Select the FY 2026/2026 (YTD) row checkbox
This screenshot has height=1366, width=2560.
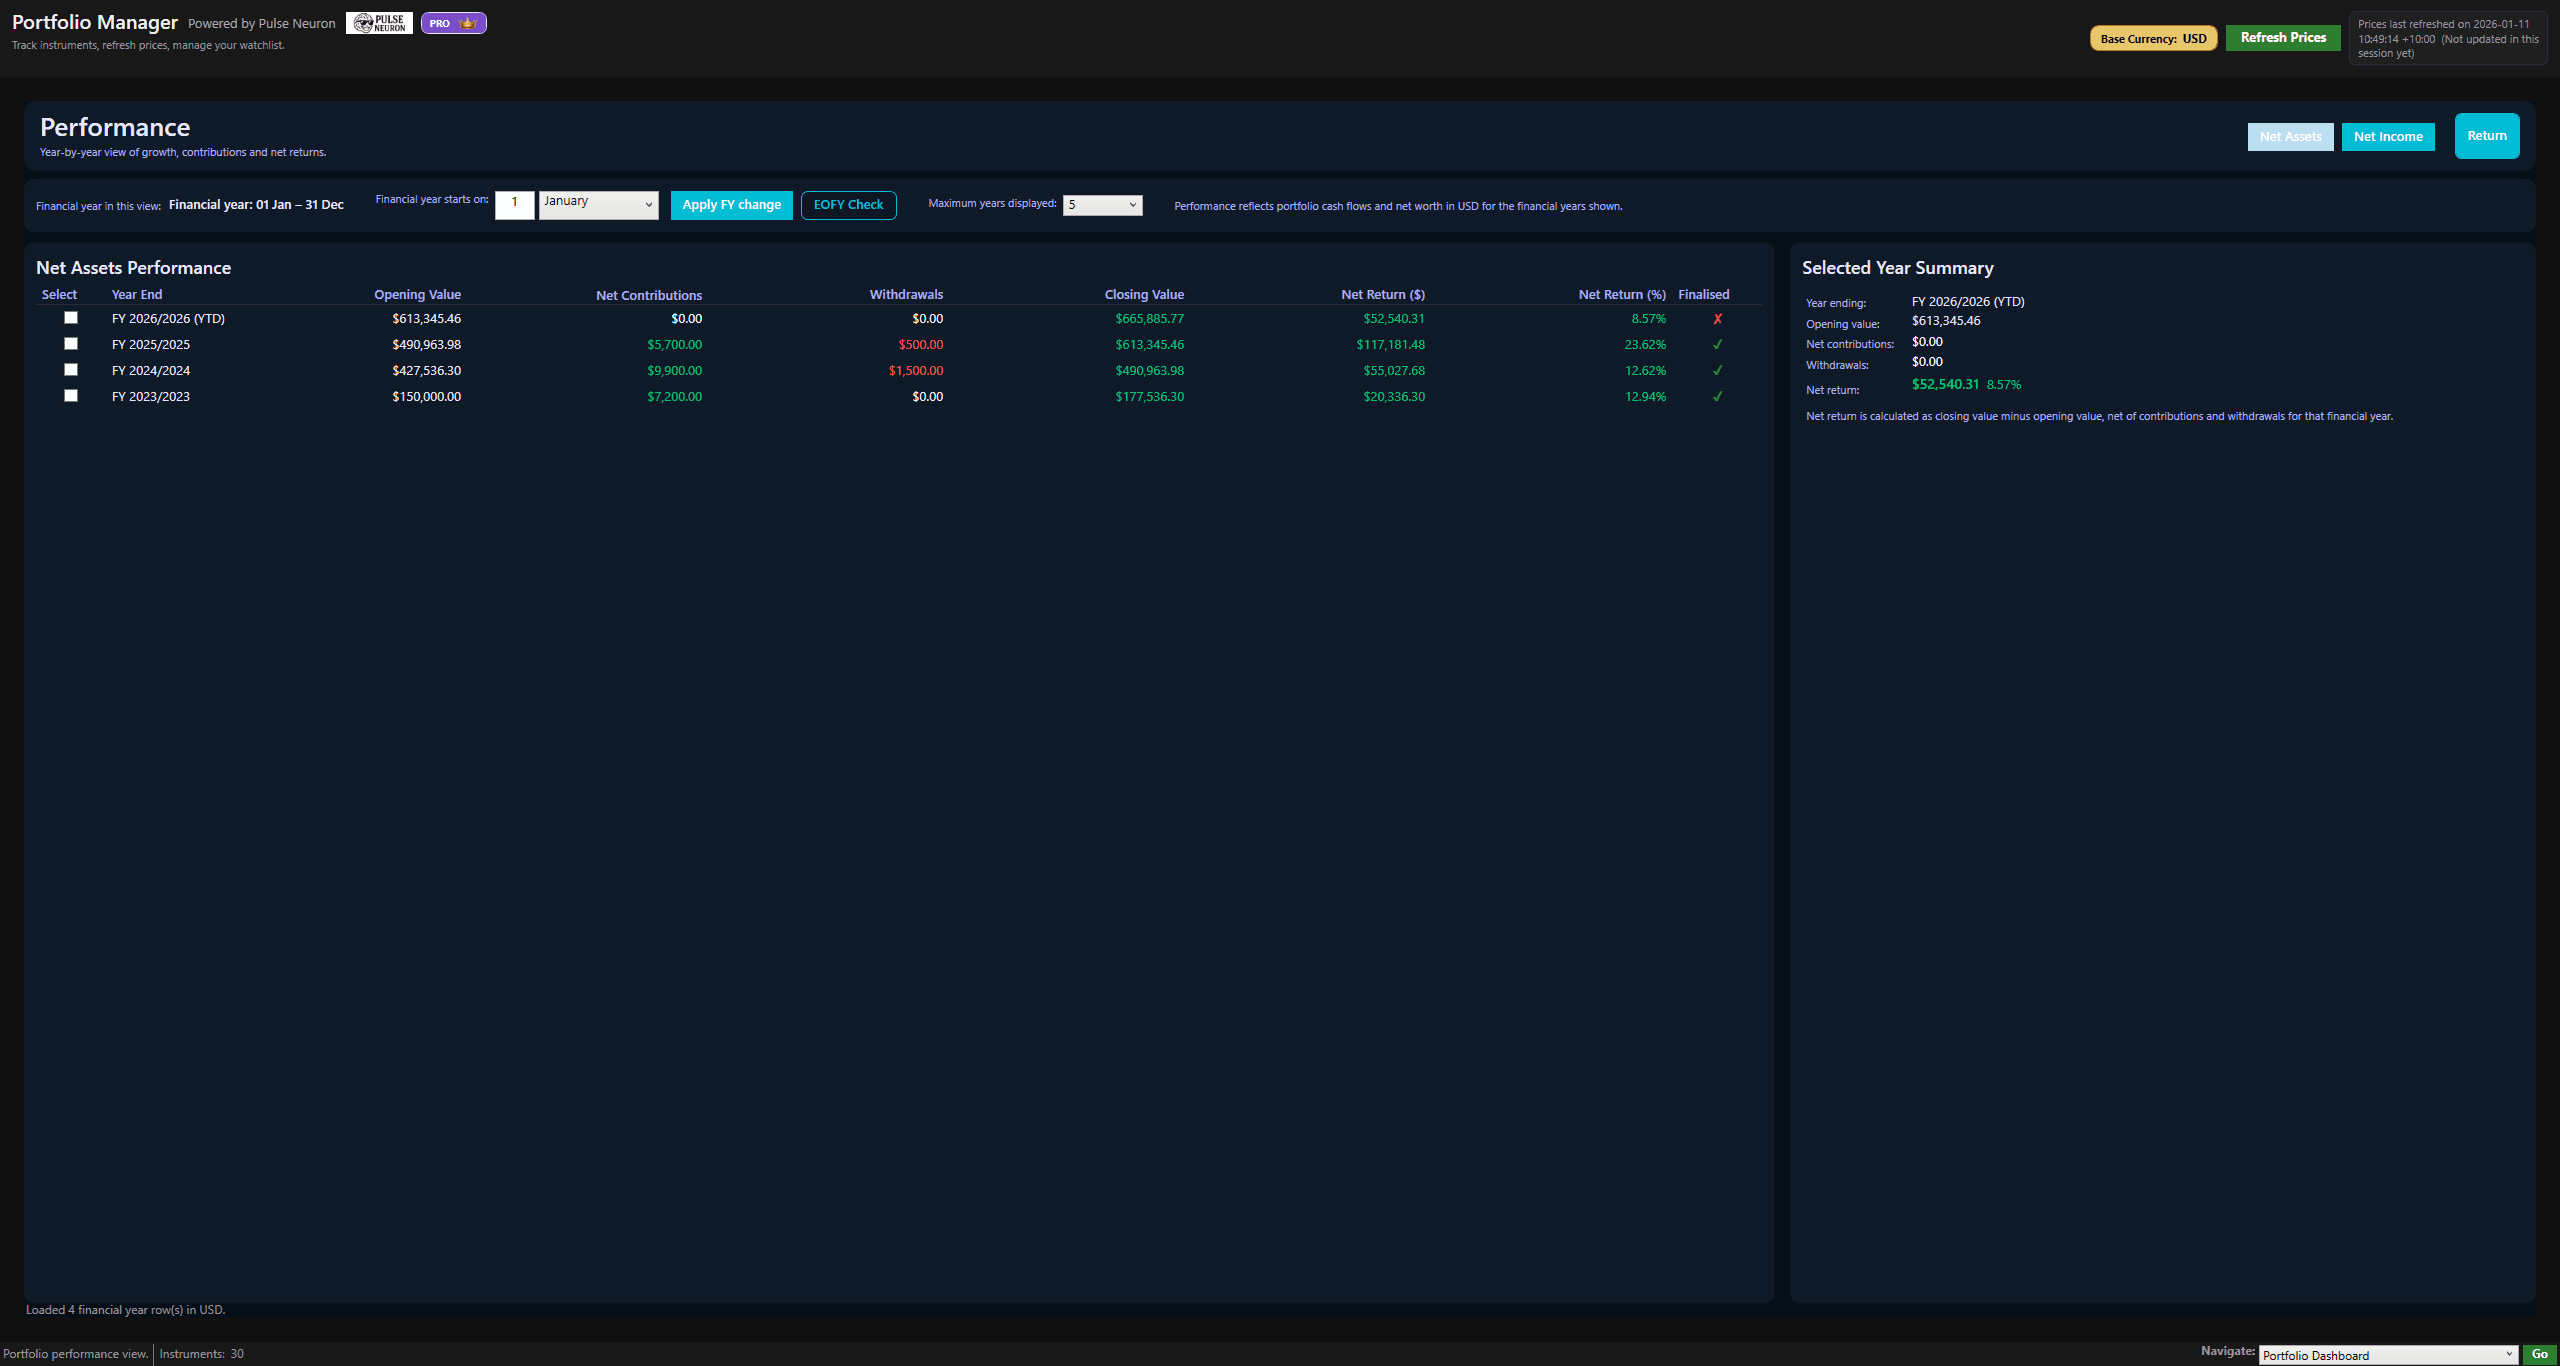click(71, 317)
